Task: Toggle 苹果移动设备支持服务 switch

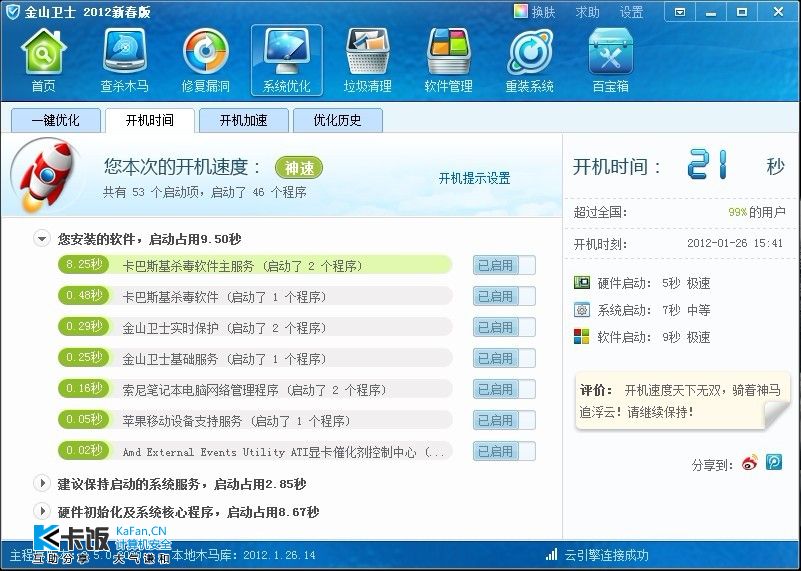Action: [x=504, y=421]
